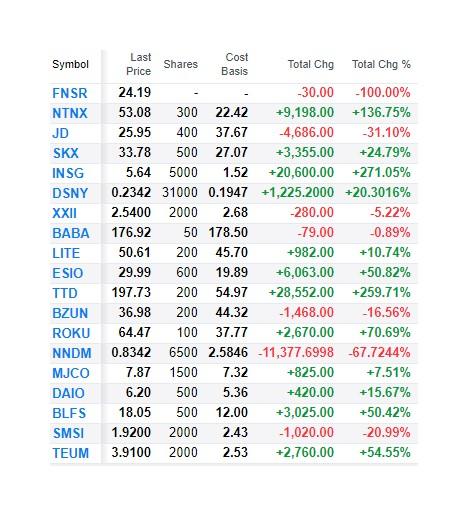Open the FNSR ticker link

[70, 93]
